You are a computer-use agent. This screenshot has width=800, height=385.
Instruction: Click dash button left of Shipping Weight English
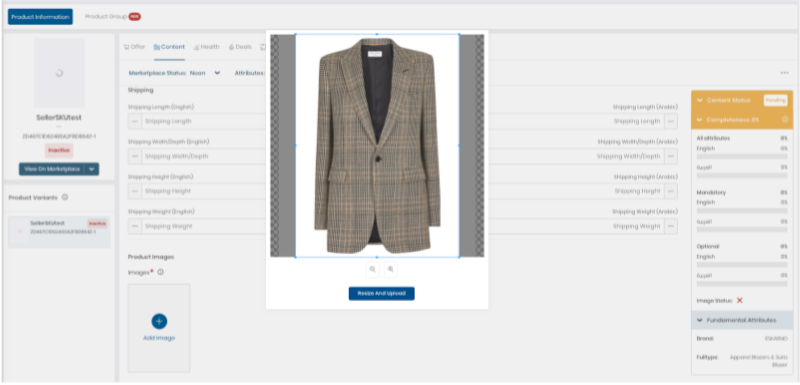click(135, 226)
